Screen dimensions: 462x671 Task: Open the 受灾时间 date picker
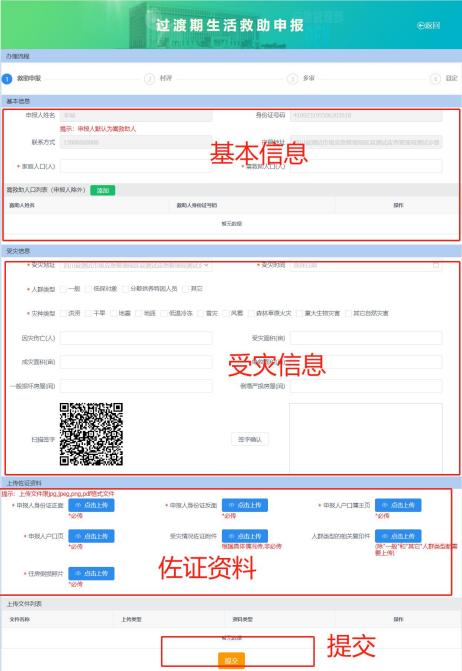(x=366, y=265)
